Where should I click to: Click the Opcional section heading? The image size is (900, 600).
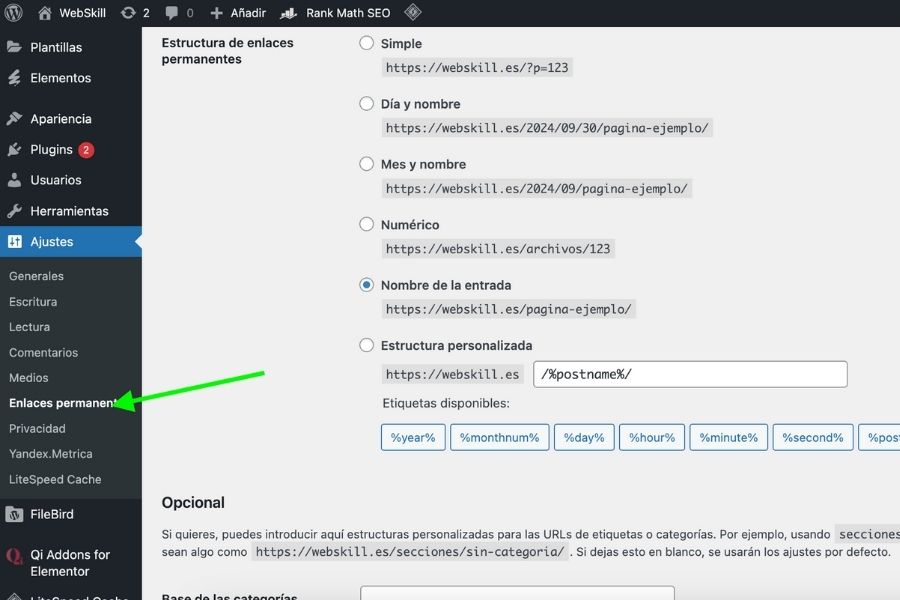(193, 503)
